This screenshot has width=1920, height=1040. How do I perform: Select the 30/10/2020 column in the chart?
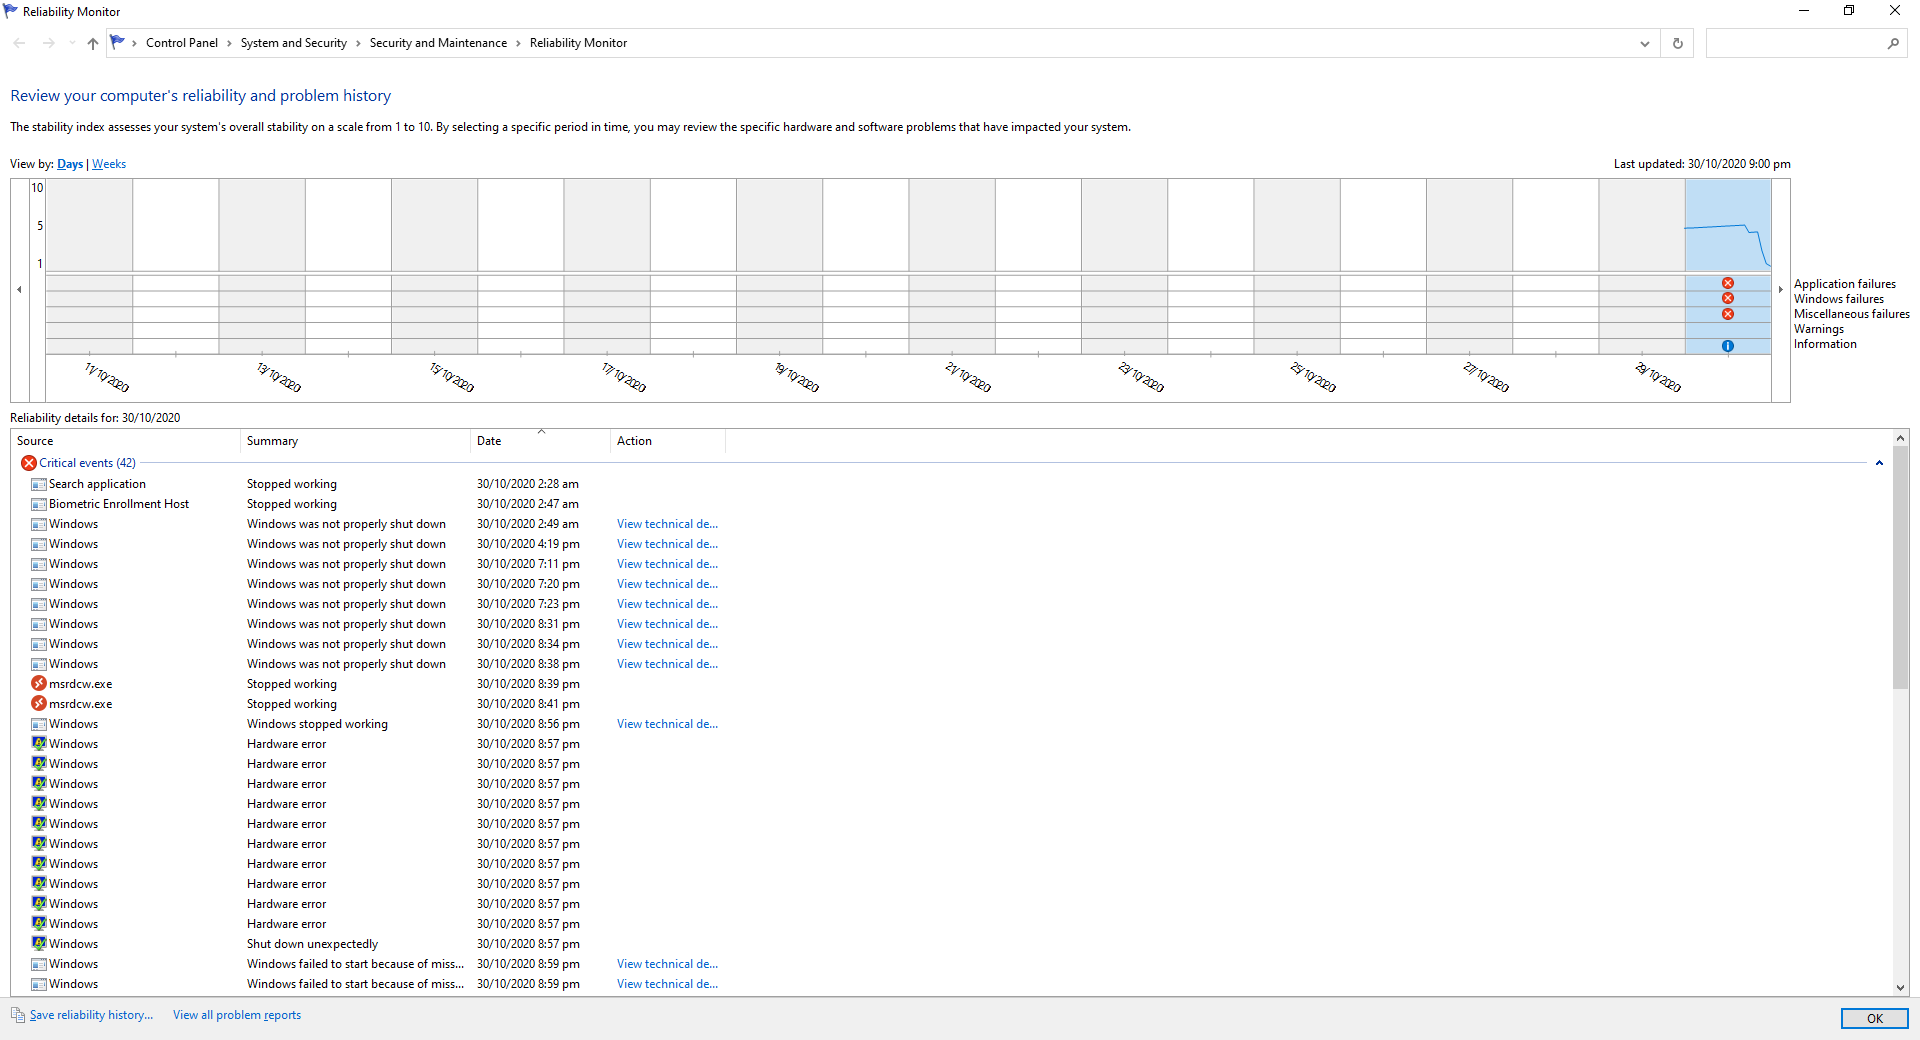point(1727,266)
